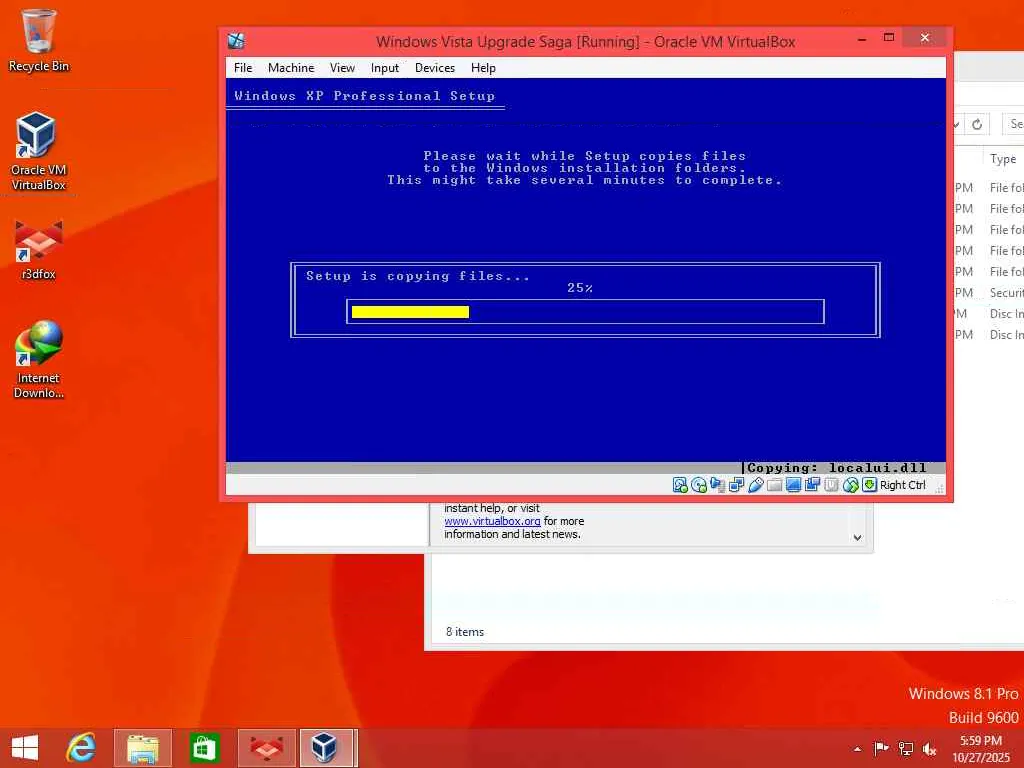This screenshot has width=1024, height=768.
Task: Launch Internet Explorer from the taskbar
Action: tap(81, 748)
